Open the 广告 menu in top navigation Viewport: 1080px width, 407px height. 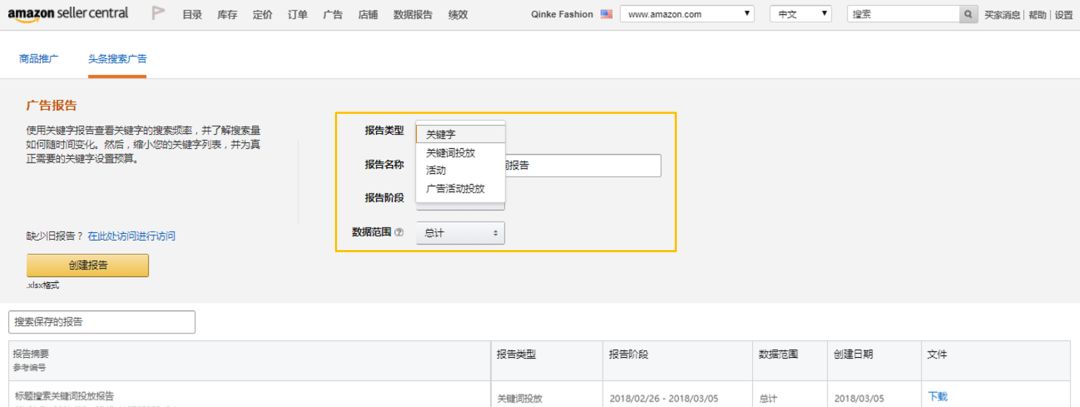(x=333, y=15)
